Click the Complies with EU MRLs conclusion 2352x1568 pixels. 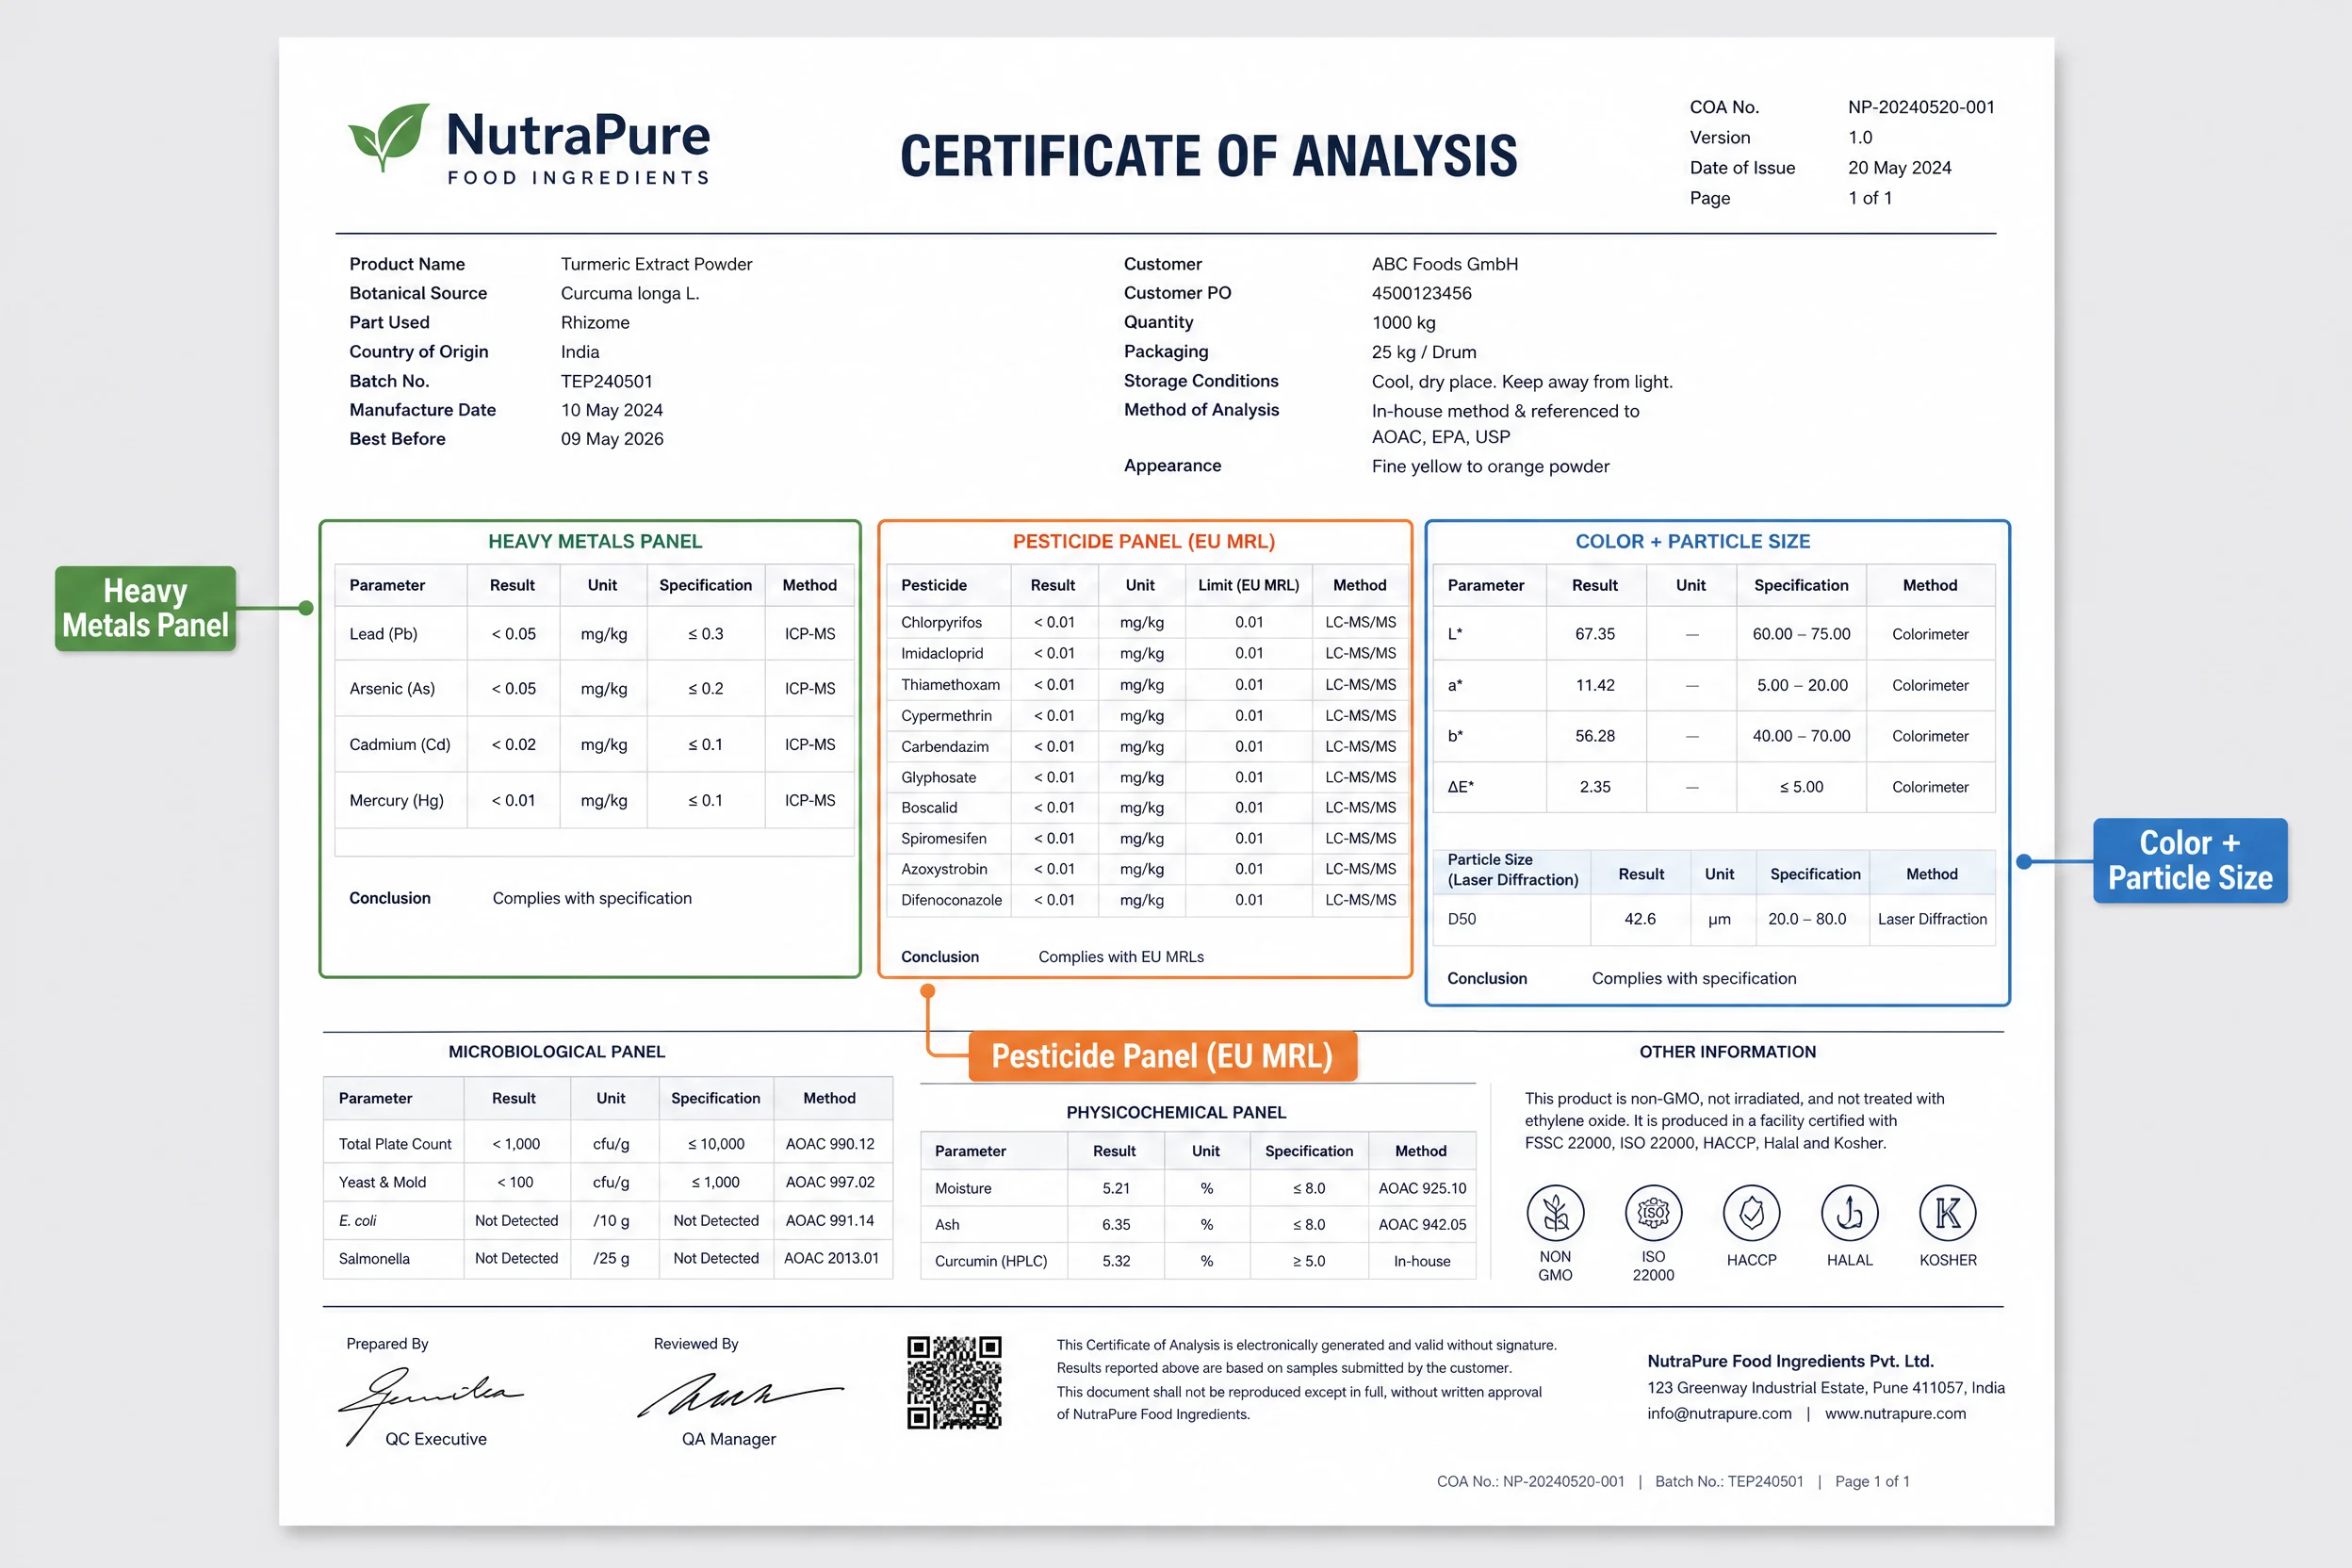pos(1120,957)
